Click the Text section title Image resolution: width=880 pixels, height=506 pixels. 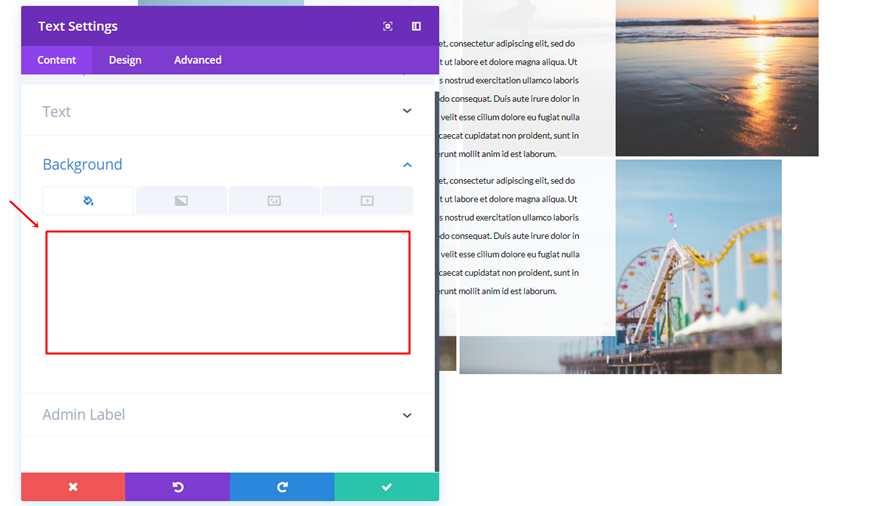click(x=56, y=112)
